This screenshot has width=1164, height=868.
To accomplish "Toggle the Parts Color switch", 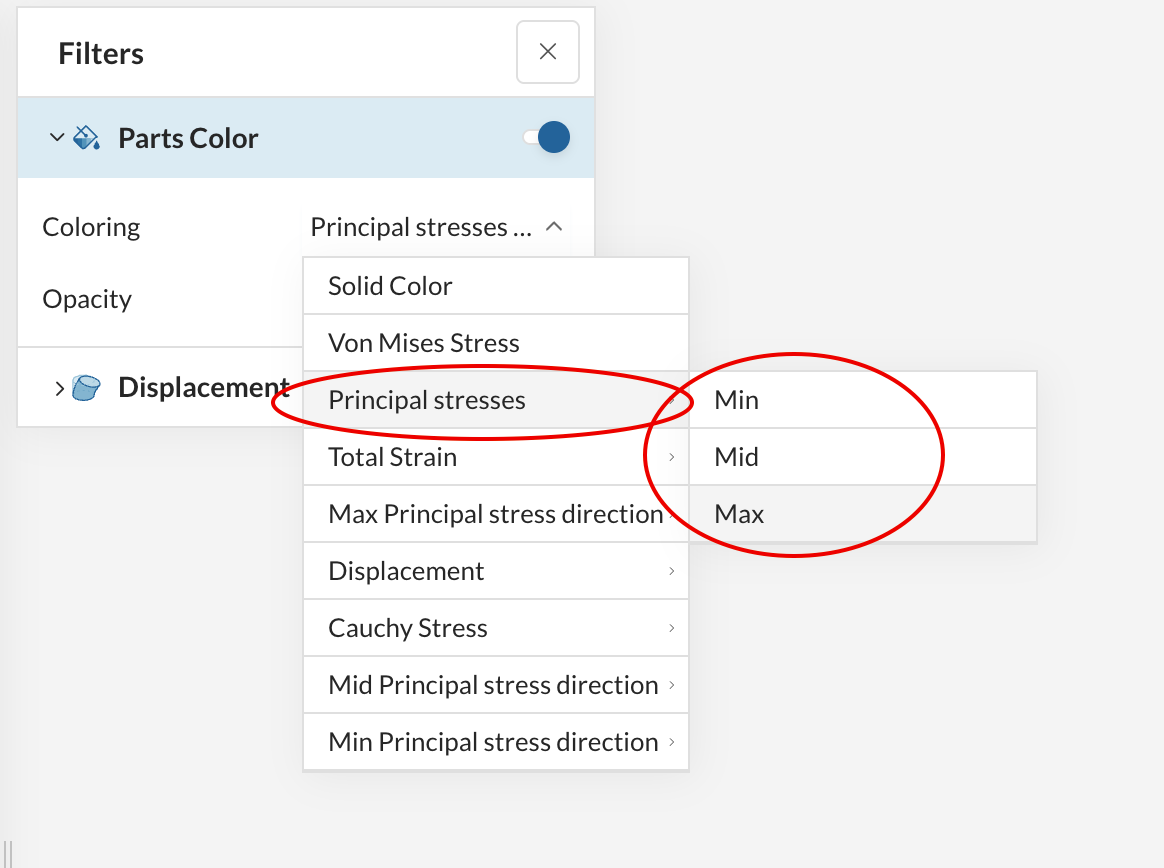I will click(x=547, y=138).
